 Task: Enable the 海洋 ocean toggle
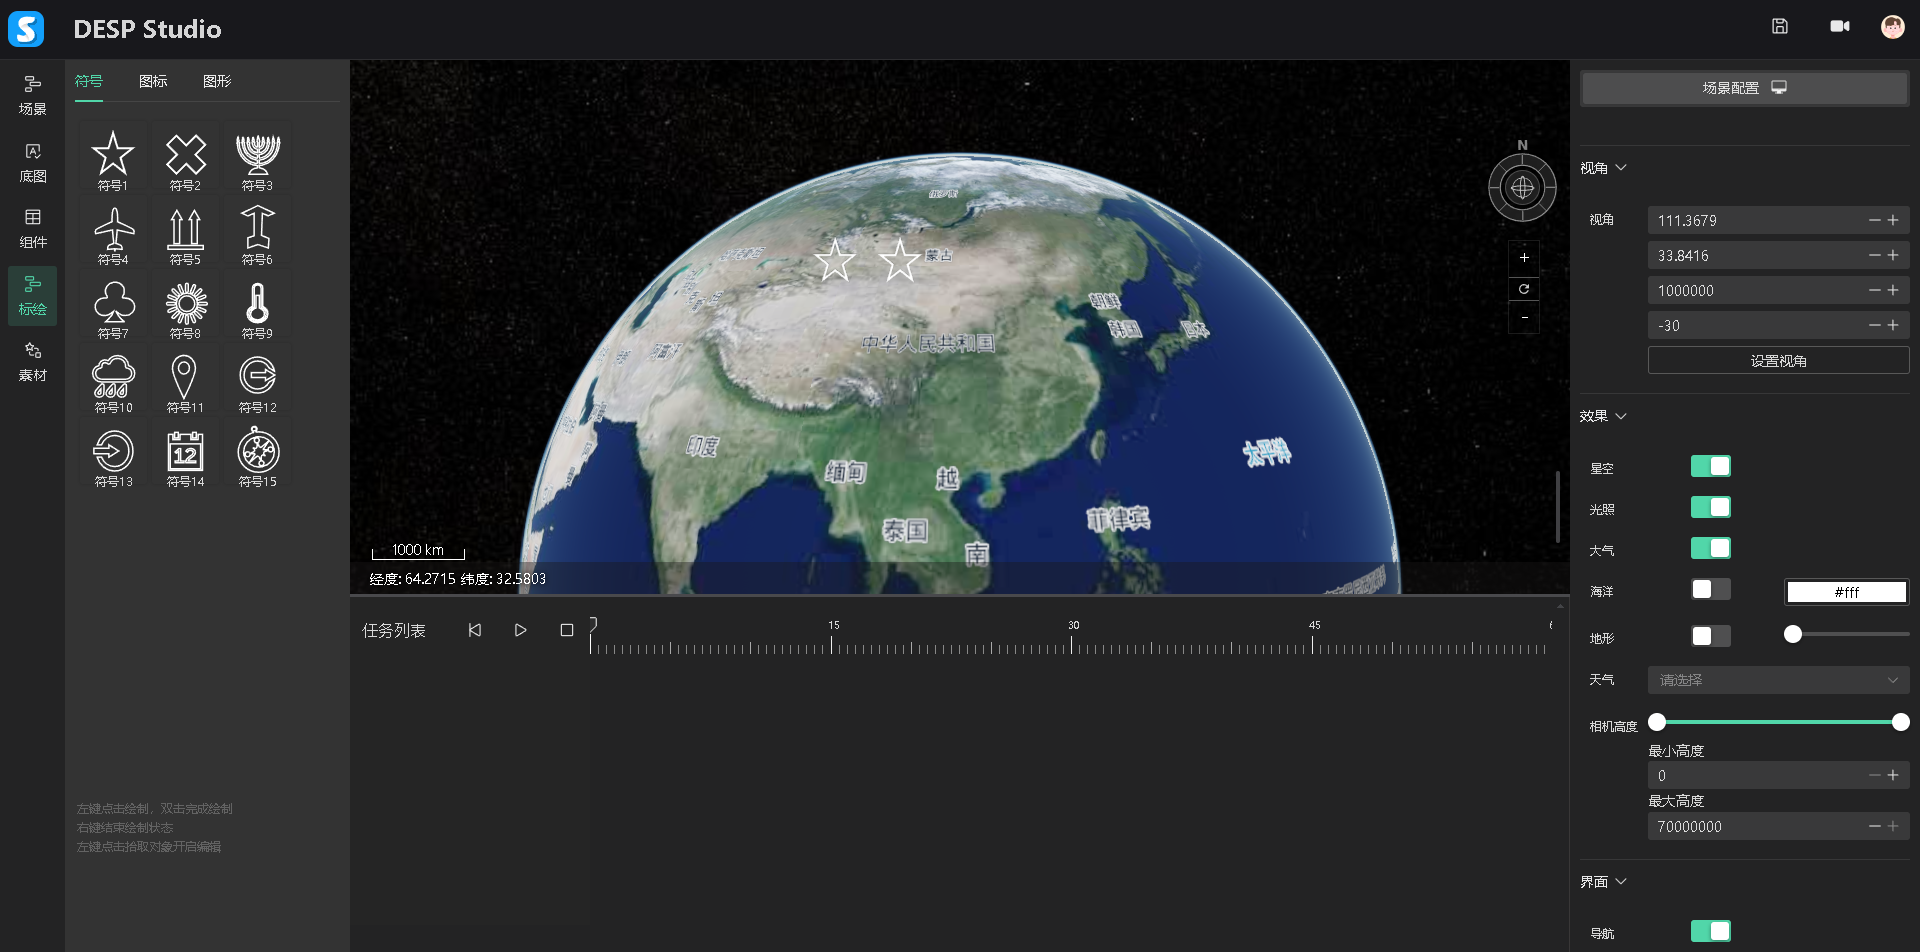(x=1710, y=590)
